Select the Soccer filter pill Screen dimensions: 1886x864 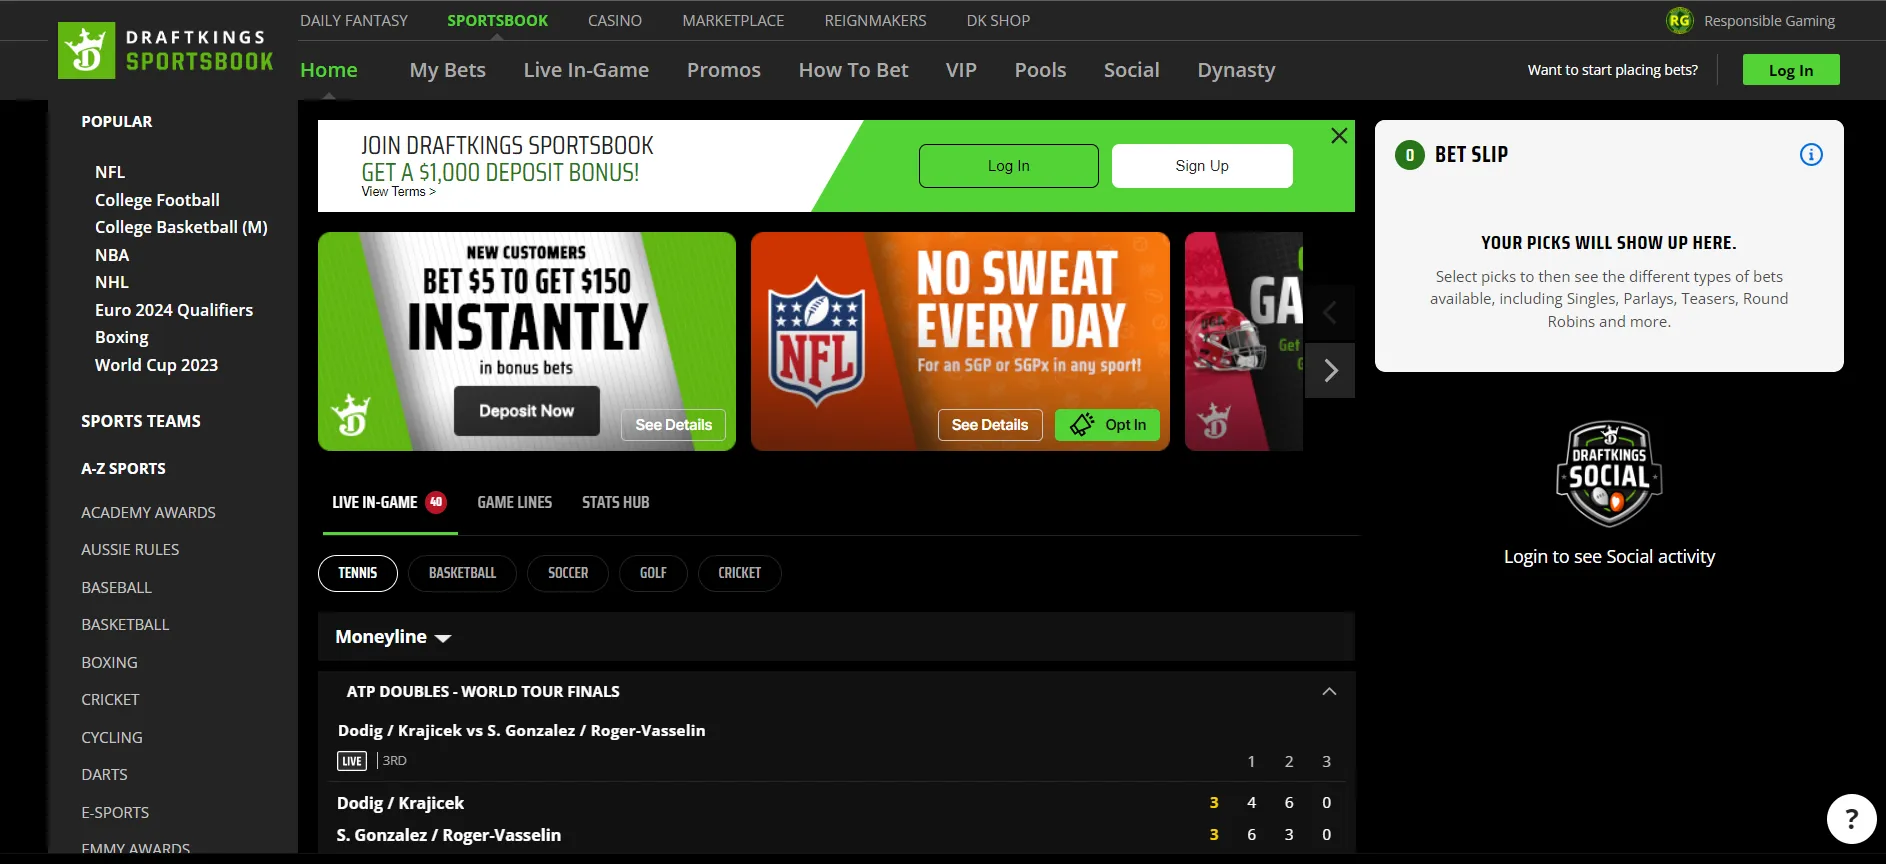(x=568, y=573)
